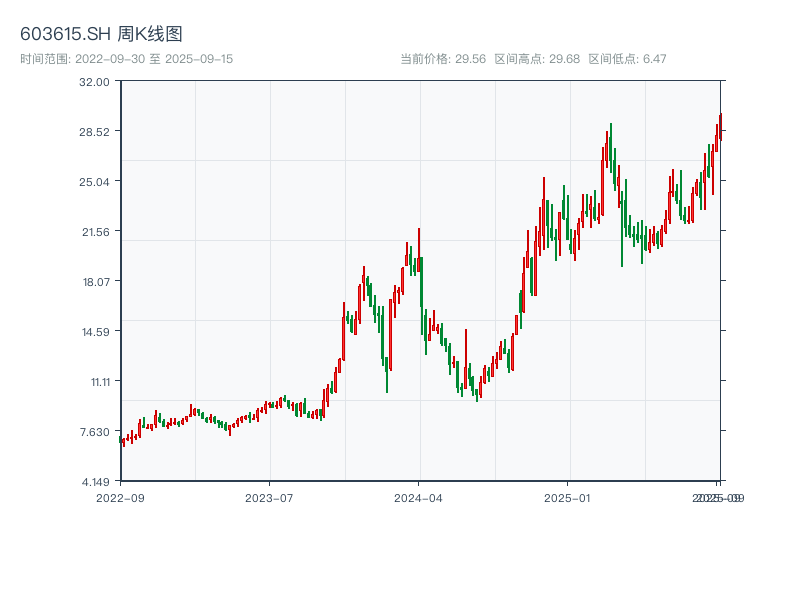Click the 4.149 y-axis label
Viewport: 800px width, 600px height.
coord(95,482)
